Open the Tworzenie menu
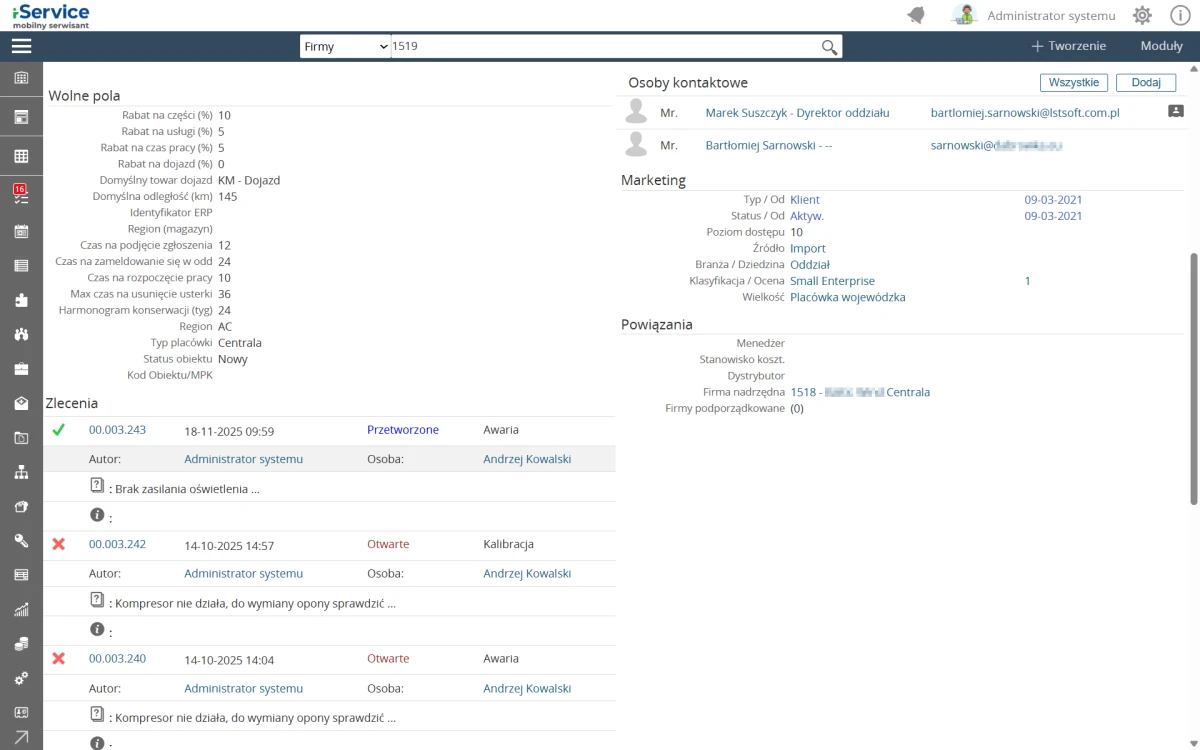This screenshot has width=1200, height=750. 1068,46
